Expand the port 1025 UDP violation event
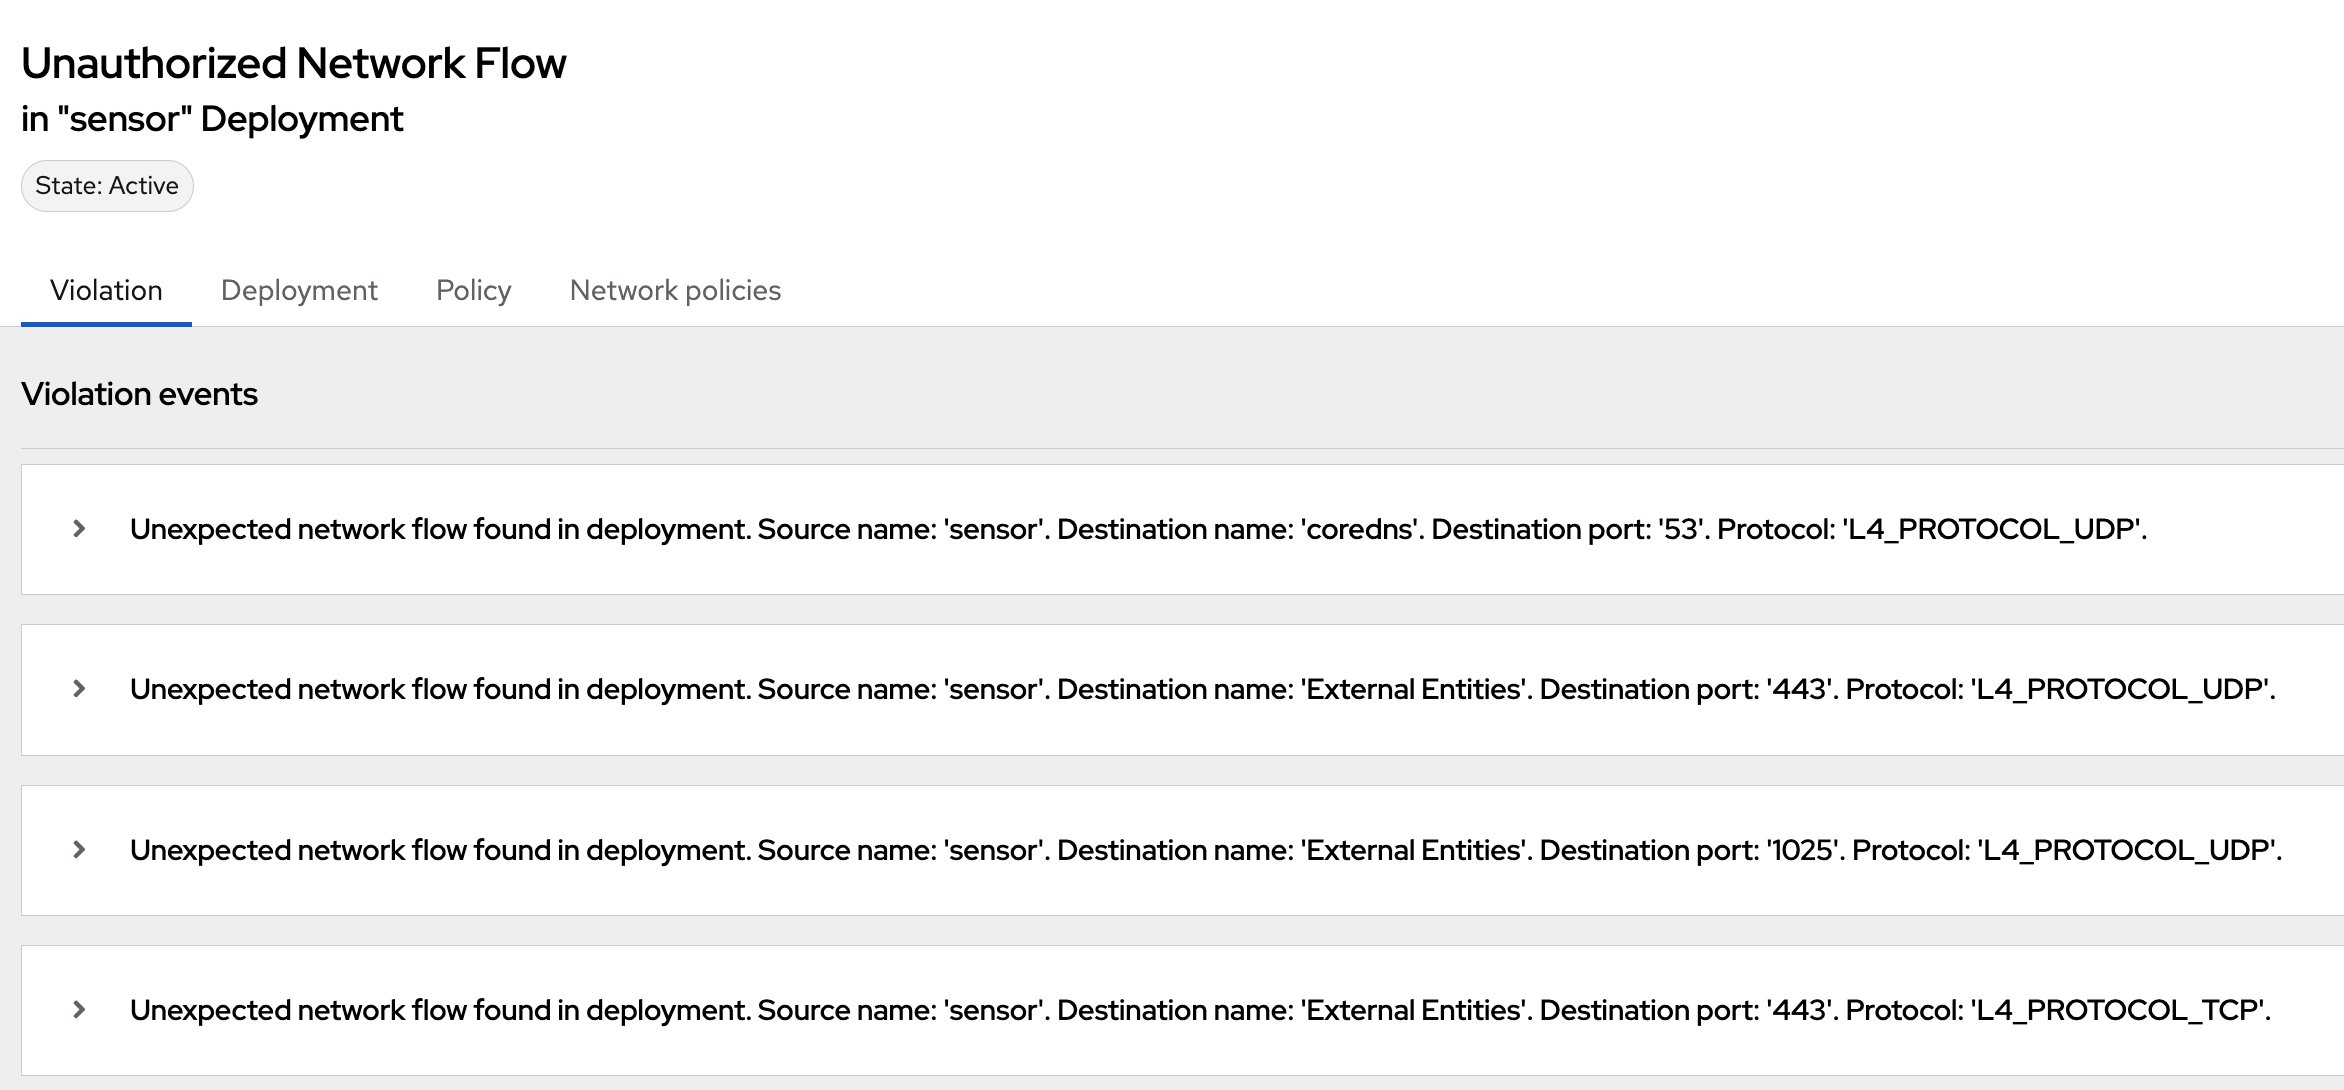 point(79,850)
